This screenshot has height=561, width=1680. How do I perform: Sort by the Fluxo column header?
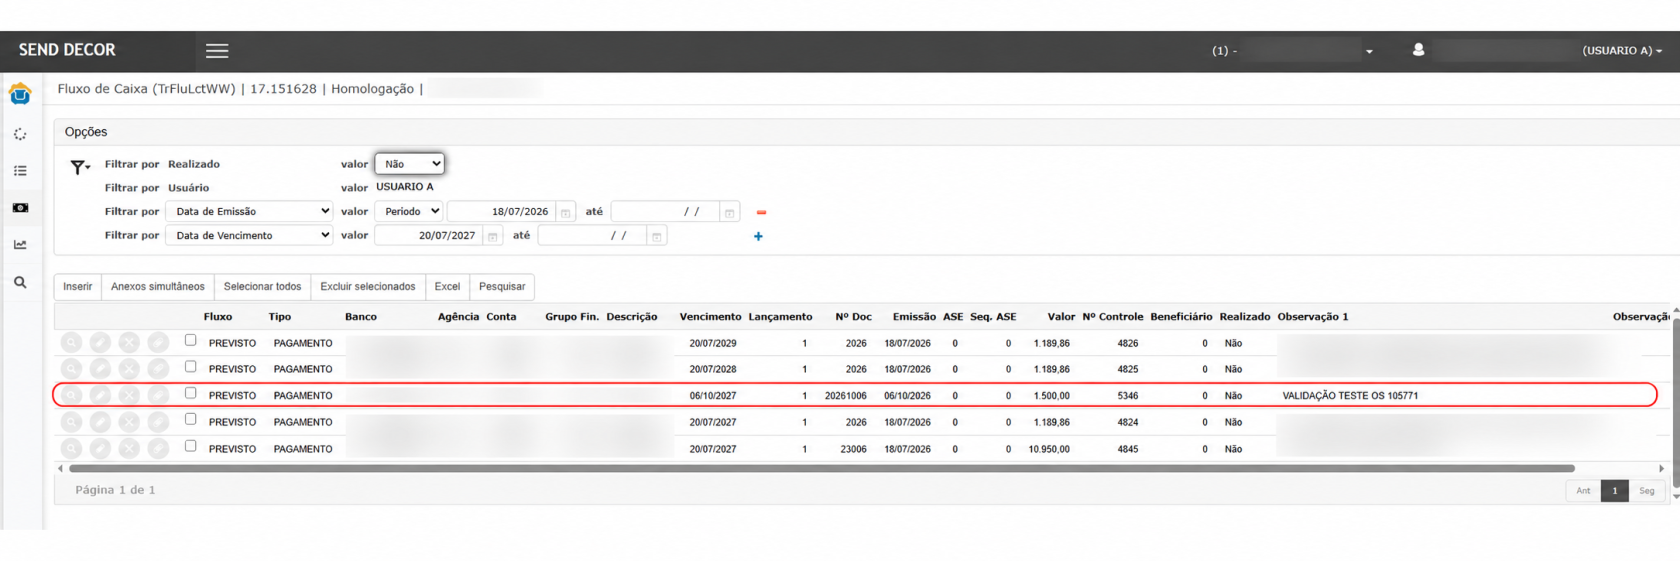click(x=218, y=317)
